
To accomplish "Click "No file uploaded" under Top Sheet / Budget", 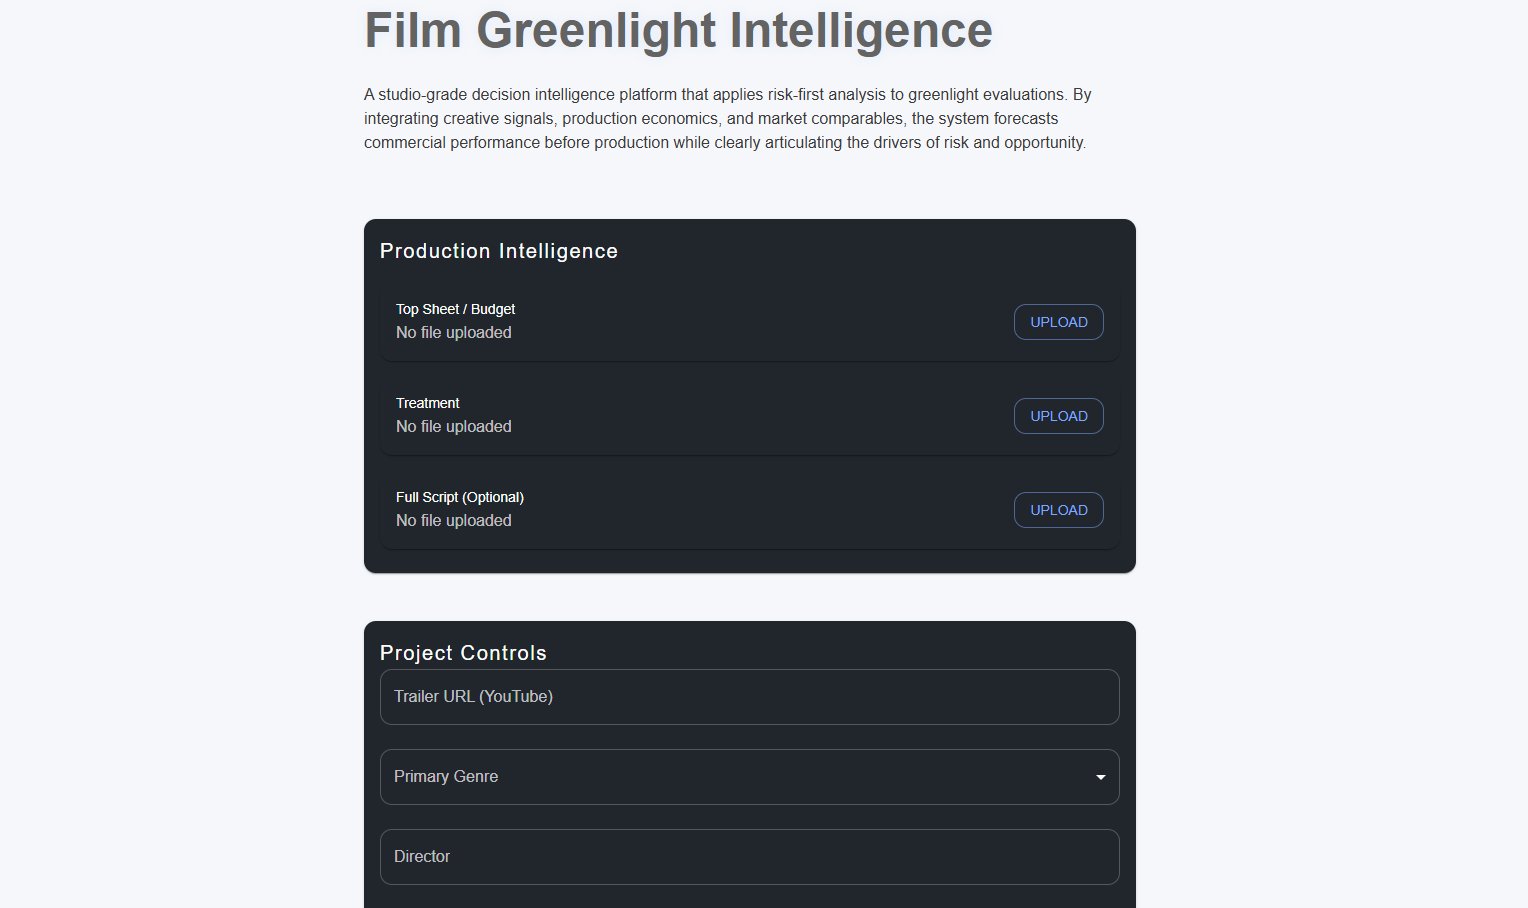I will click(x=454, y=333).
